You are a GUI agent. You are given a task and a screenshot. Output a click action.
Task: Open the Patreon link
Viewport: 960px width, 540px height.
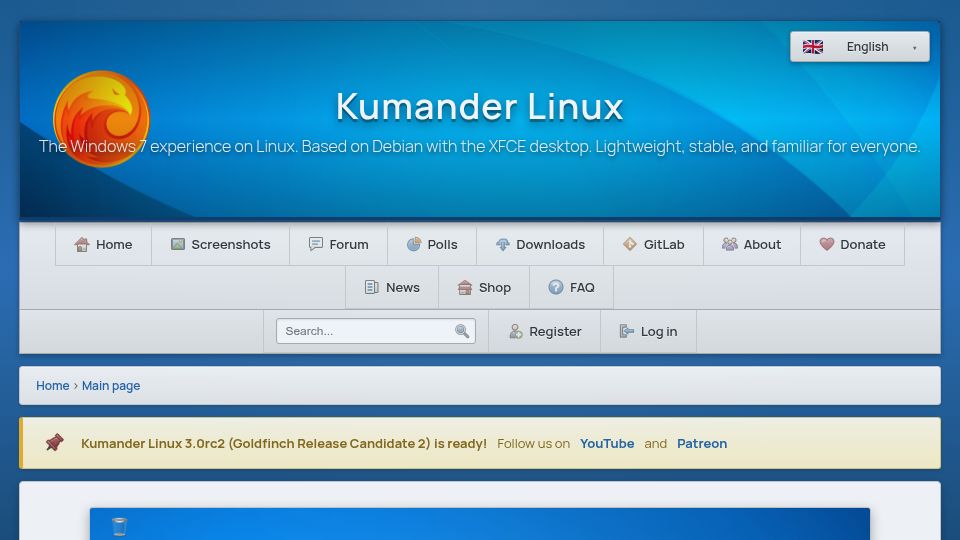(702, 443)
